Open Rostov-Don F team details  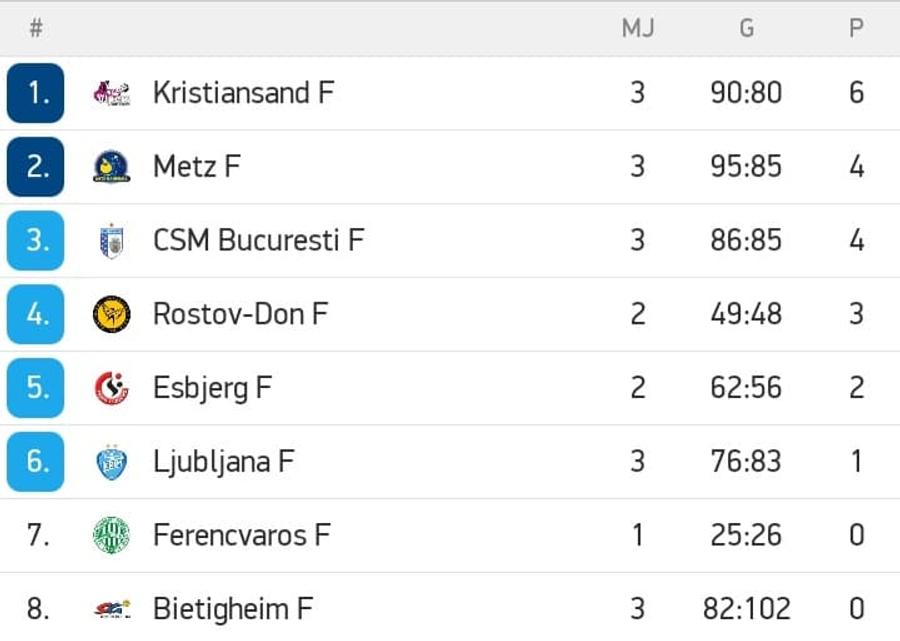pos(240,314)
